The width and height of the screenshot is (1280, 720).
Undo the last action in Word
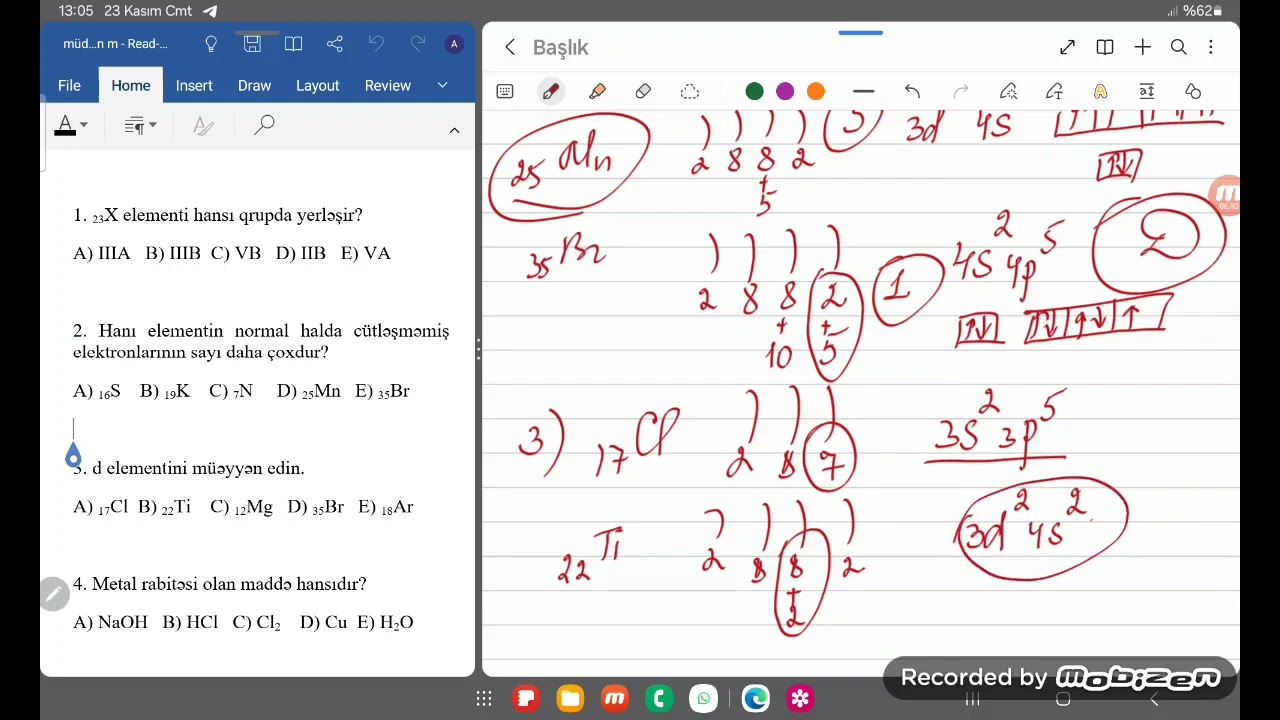(376, 44)
